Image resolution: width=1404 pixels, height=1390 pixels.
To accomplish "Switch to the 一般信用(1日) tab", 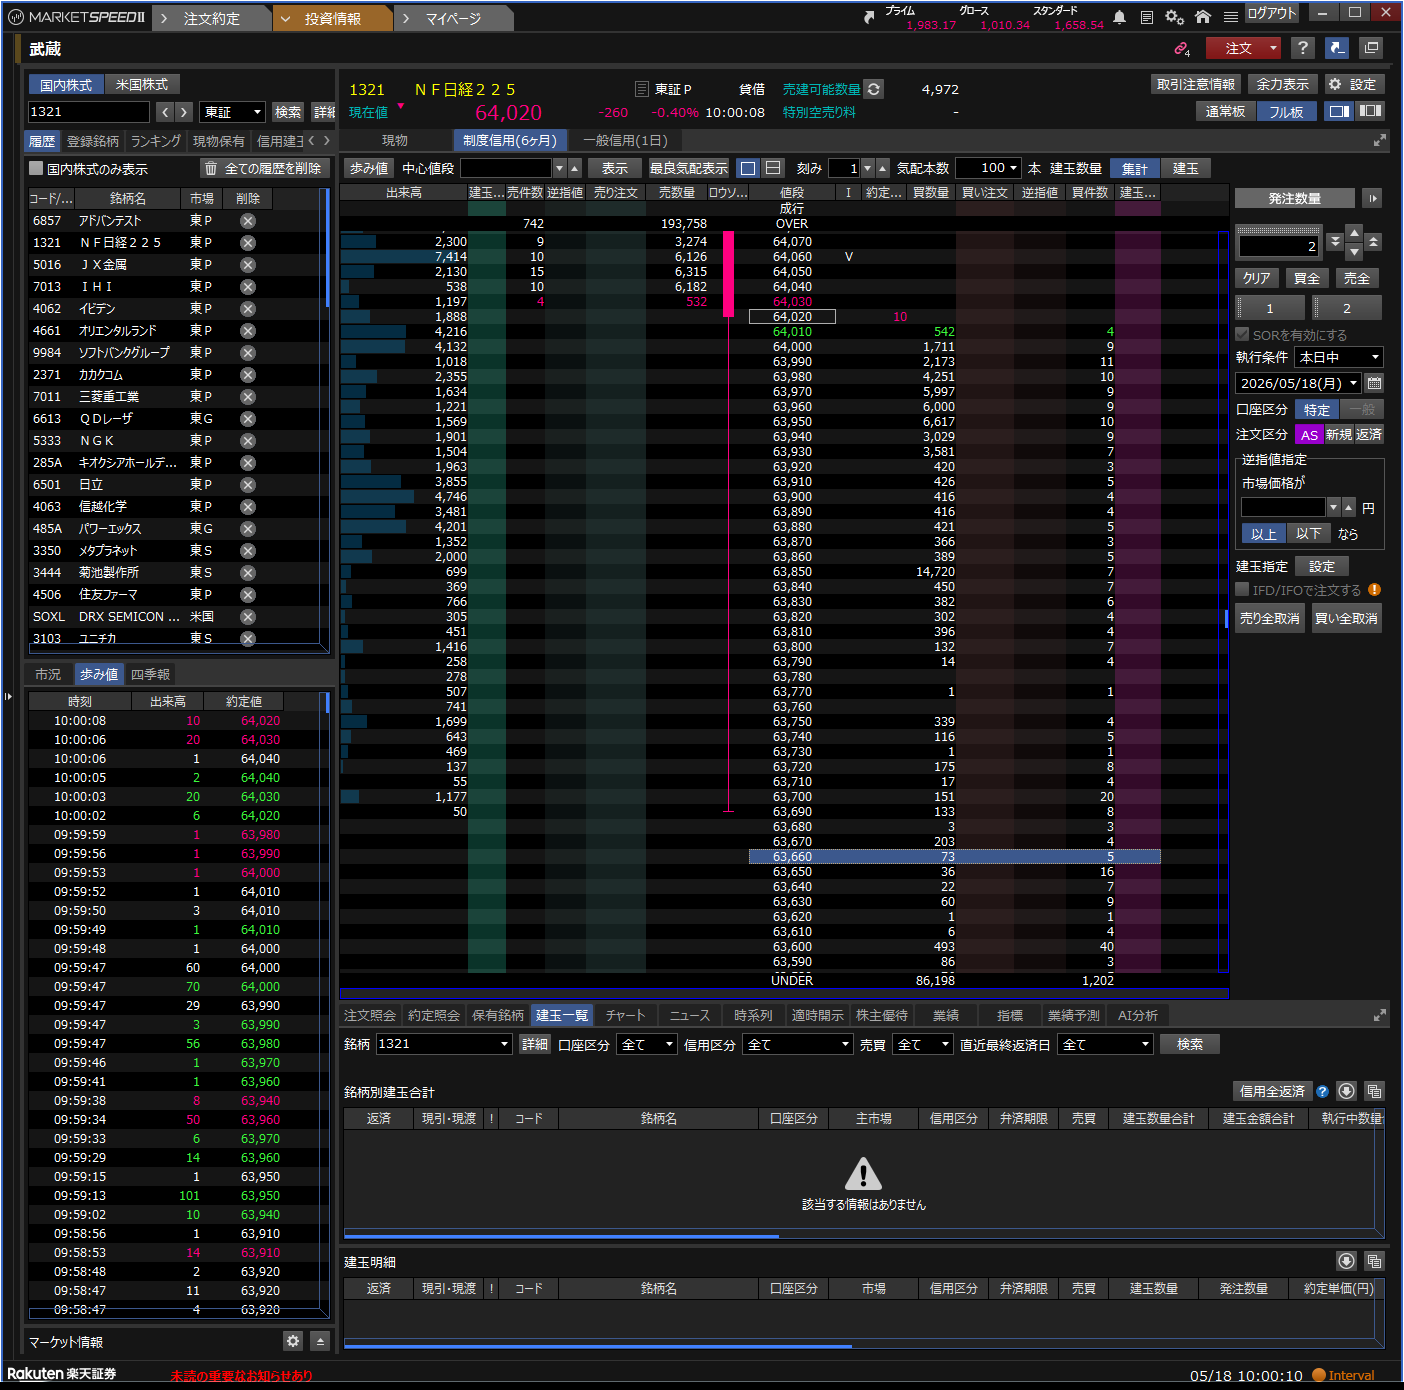I will coord(625,141).
